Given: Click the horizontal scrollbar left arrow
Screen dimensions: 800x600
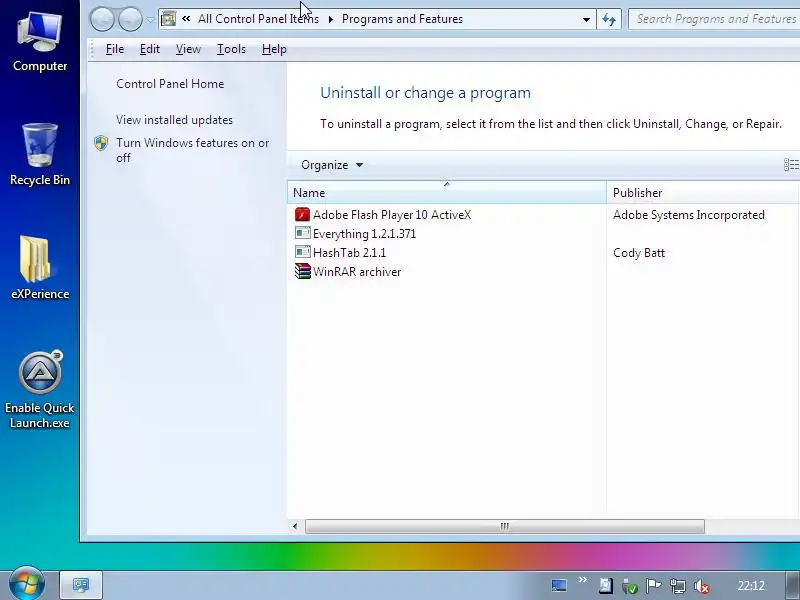Looking at the screenshot, I should click(x=295, y=526).
